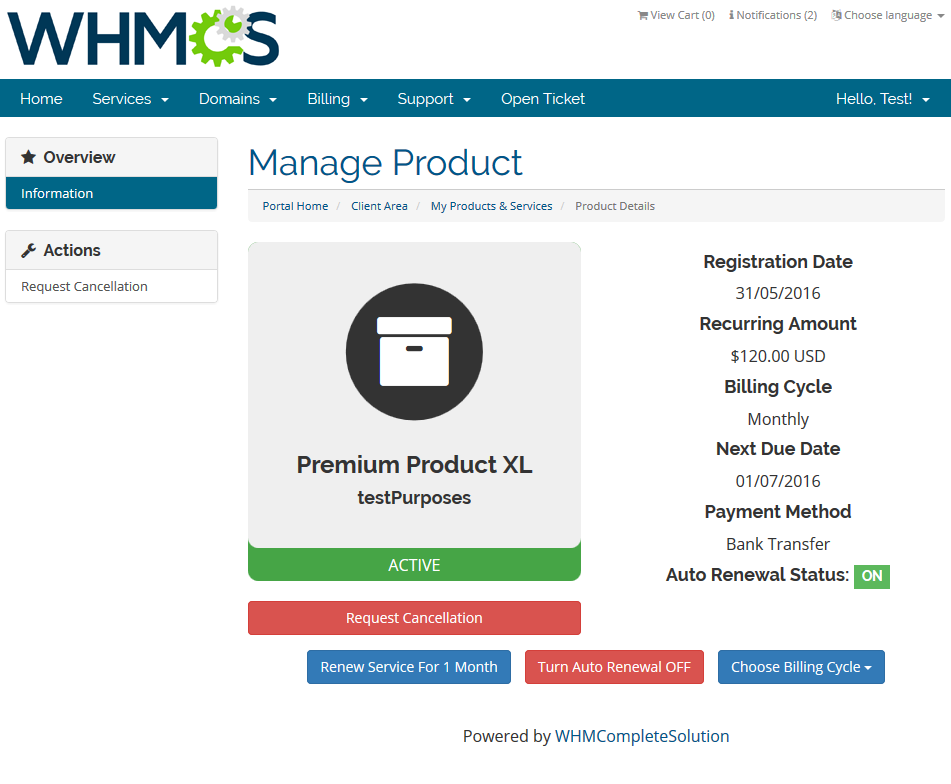951x784 pixels.
Task: Open Choose Billing Cycle dropdown
Action: 801,667
